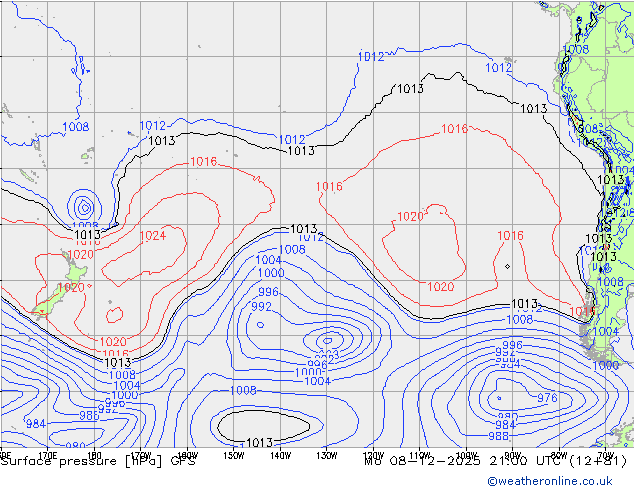Click the 'Surface pressure [hPa] GFS' caption
Screen dimensions: 634x490
(98, 461)
